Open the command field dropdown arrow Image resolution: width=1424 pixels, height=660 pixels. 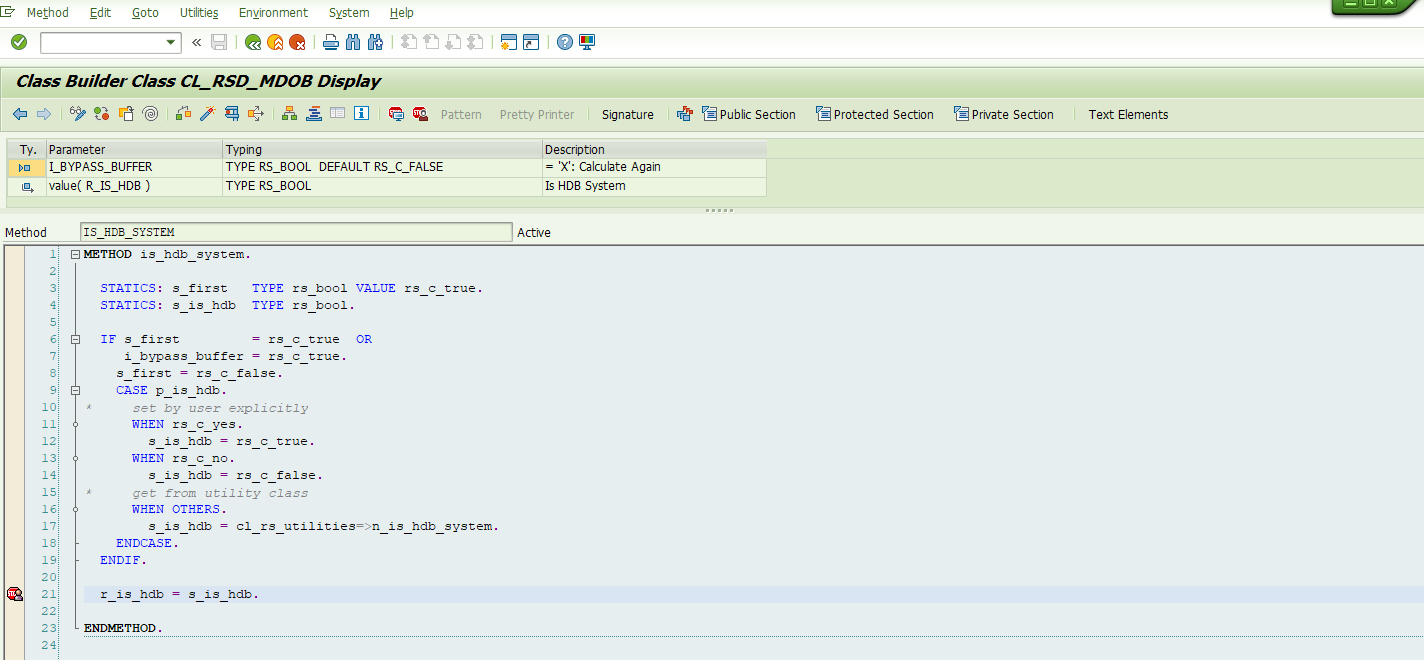click(x=171, y=42)
